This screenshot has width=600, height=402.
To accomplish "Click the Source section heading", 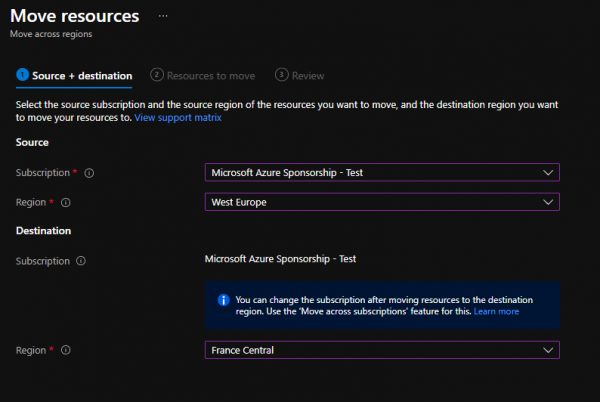I will click(x=32, y=142).
